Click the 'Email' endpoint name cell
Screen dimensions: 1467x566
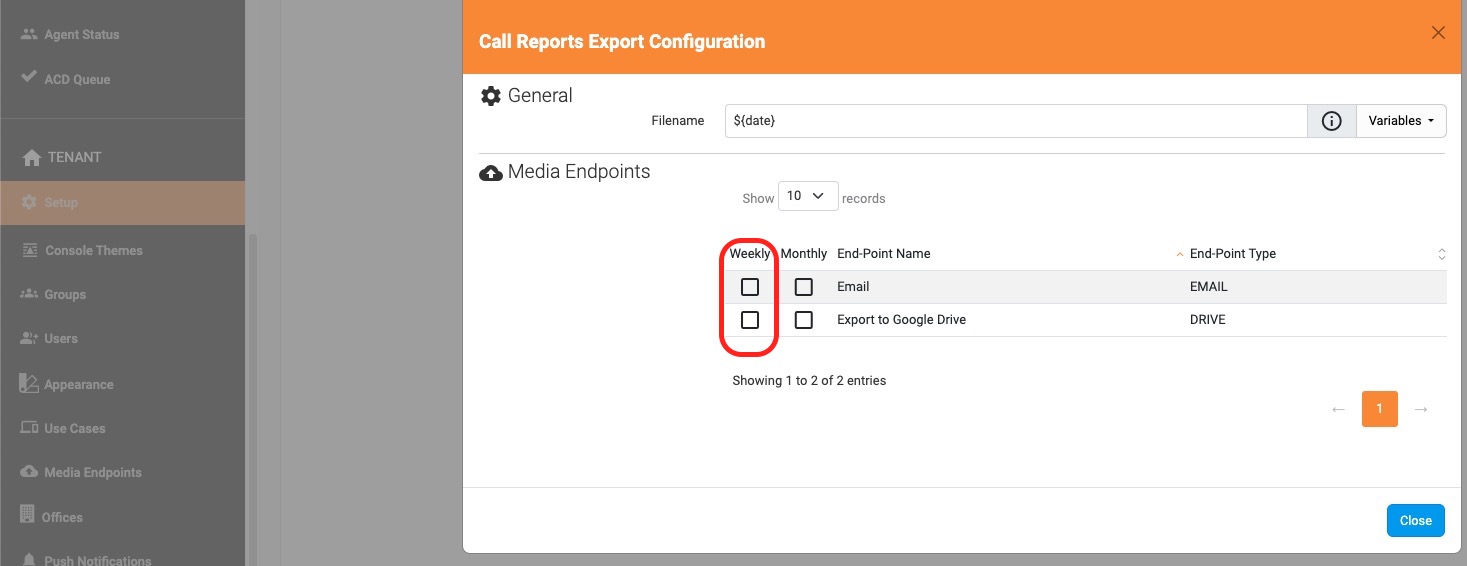853,287
